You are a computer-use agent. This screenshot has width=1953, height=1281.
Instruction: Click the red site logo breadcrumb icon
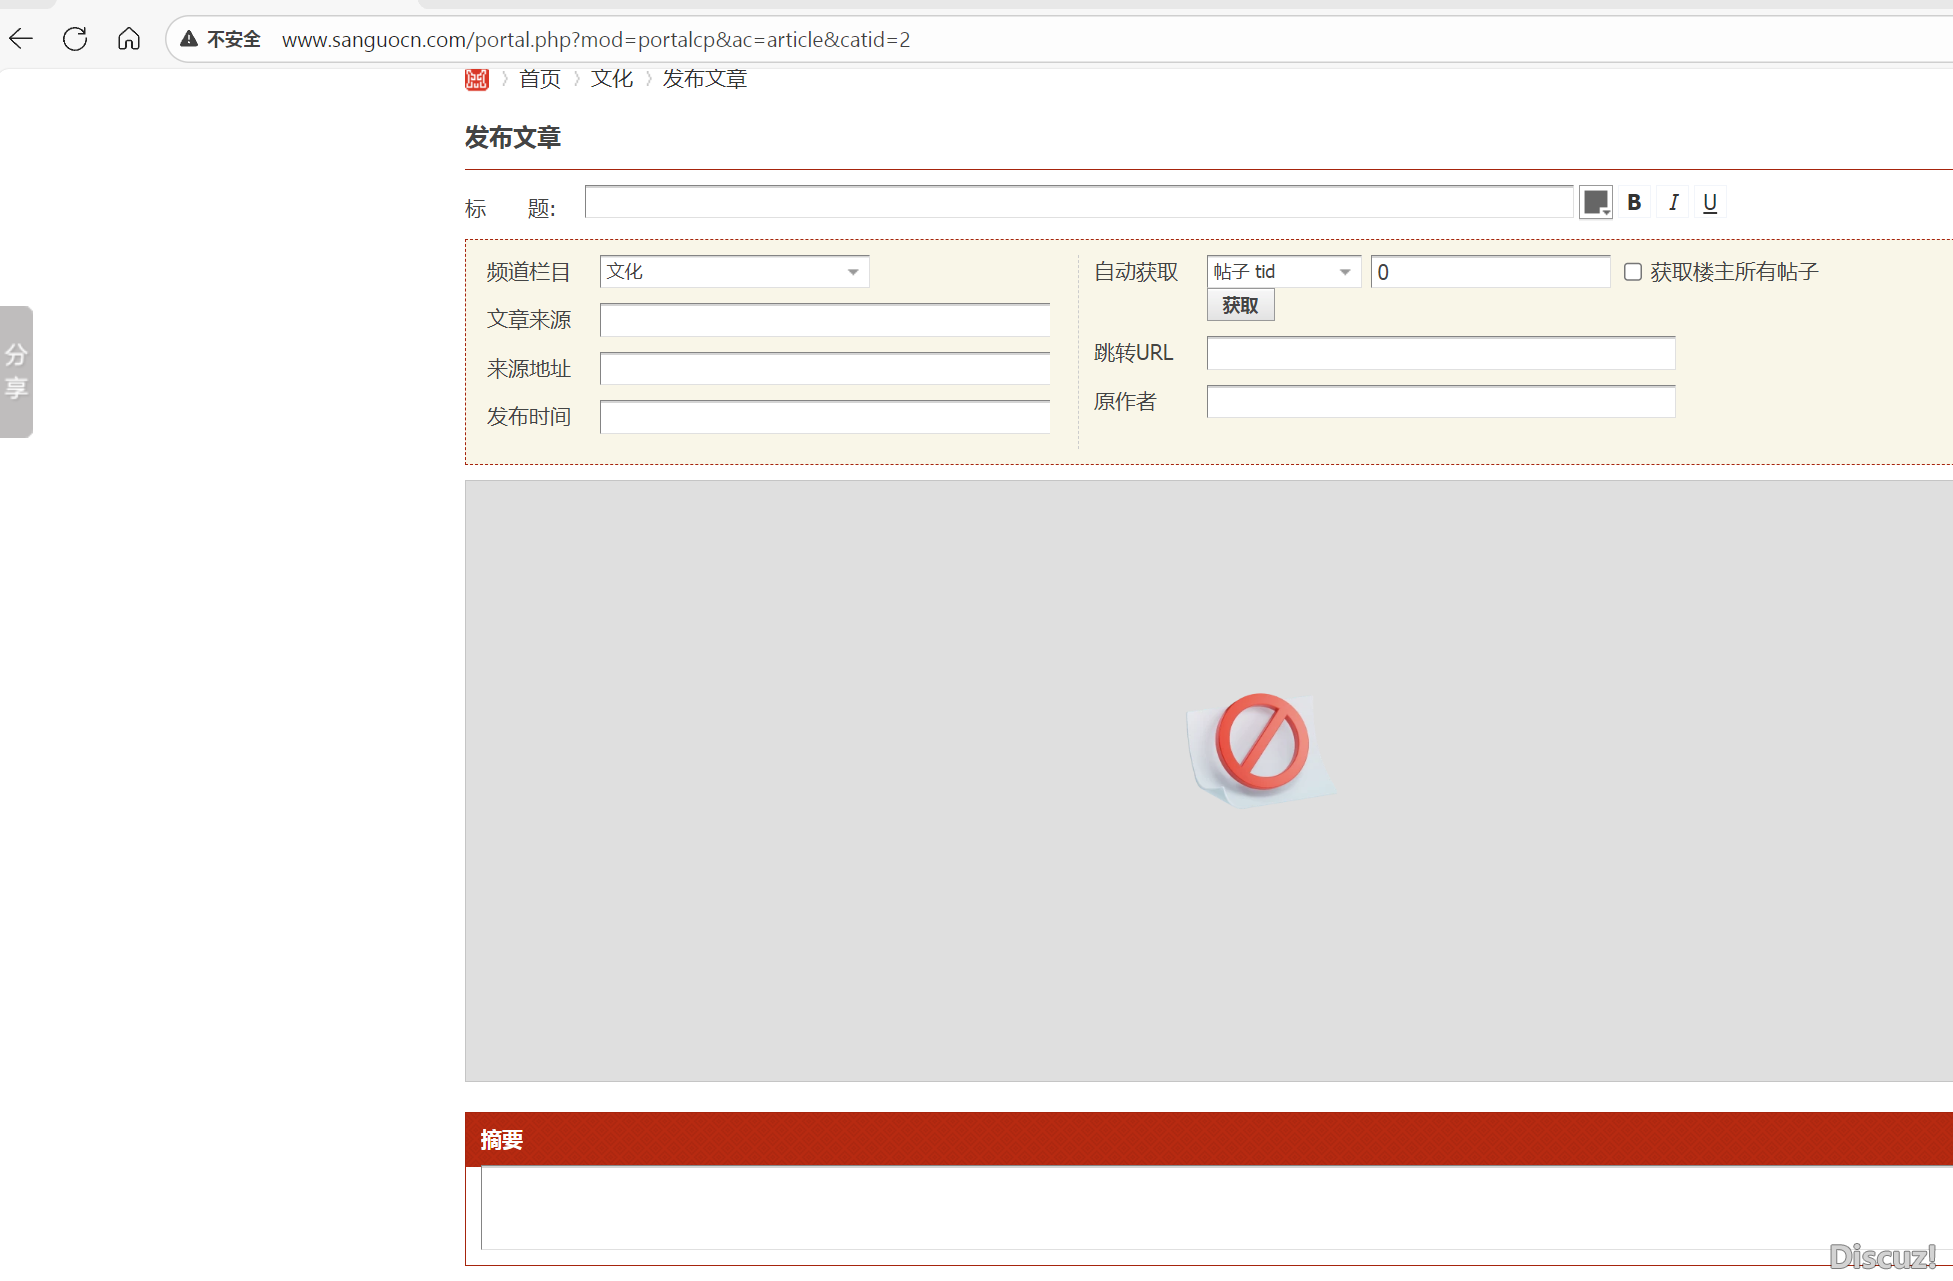(x=477, y=79)
